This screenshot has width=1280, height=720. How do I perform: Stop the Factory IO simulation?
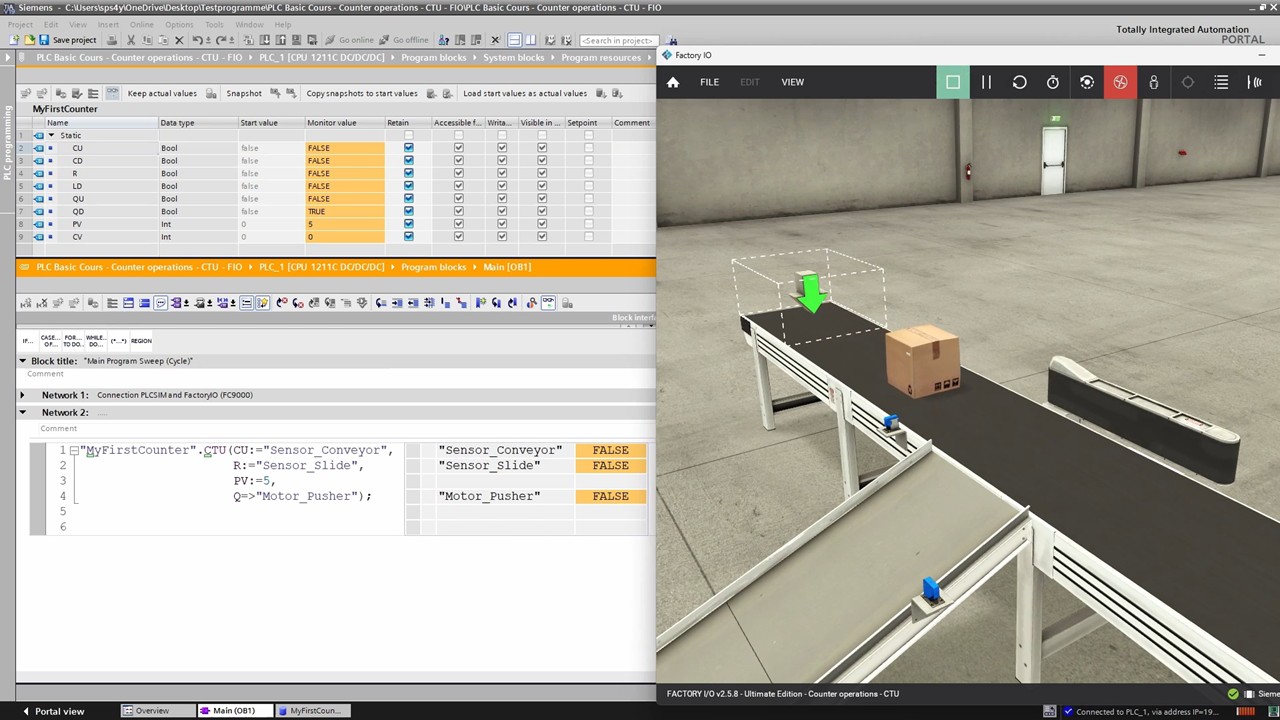[x=952, y=82]
